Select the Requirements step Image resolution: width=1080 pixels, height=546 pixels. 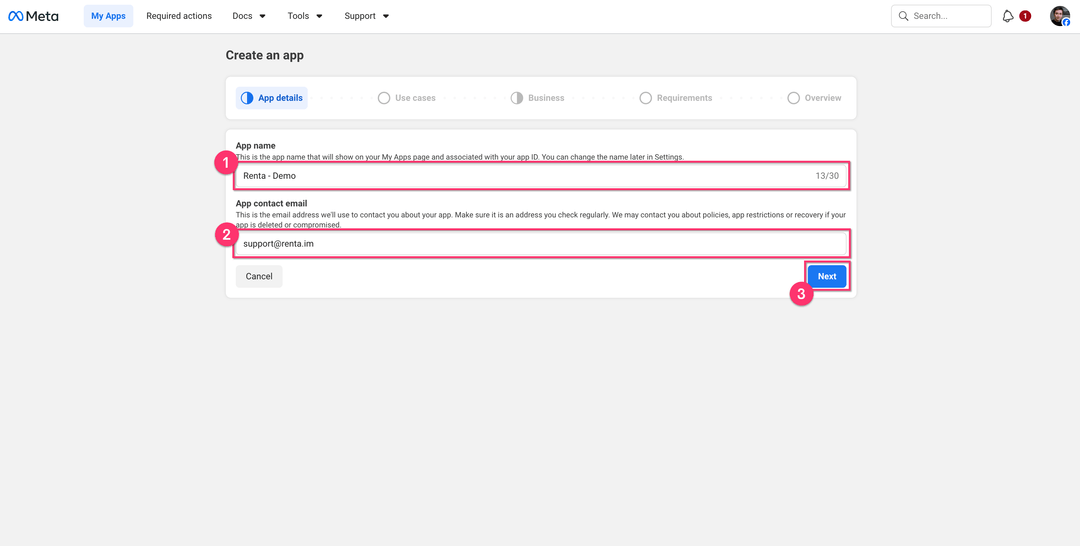676,98
